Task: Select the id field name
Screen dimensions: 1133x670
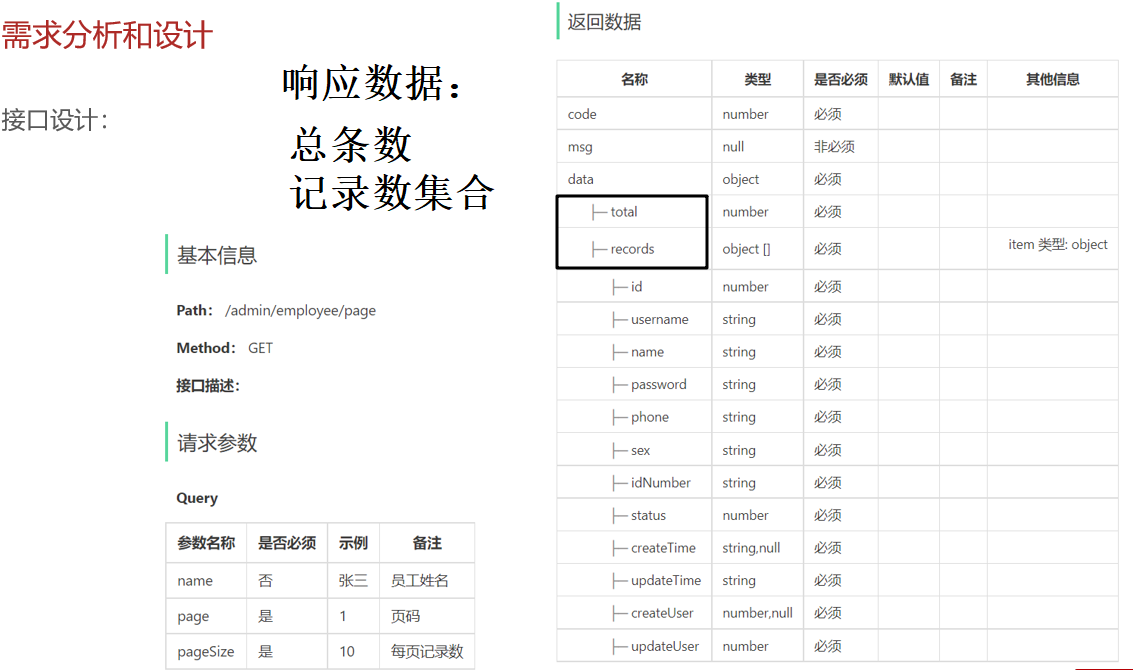Action: coord(637,287)
